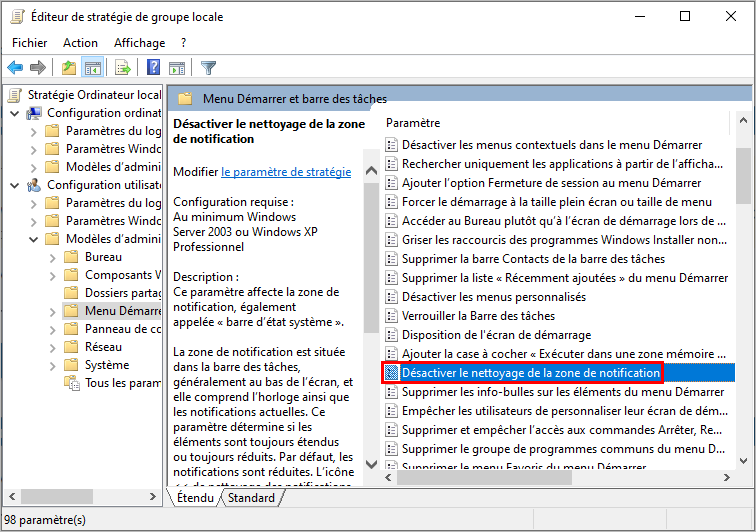Open the Action menu
Image resolution: width=756 pixels, height=532 pixels.
(x=80, y=43)
